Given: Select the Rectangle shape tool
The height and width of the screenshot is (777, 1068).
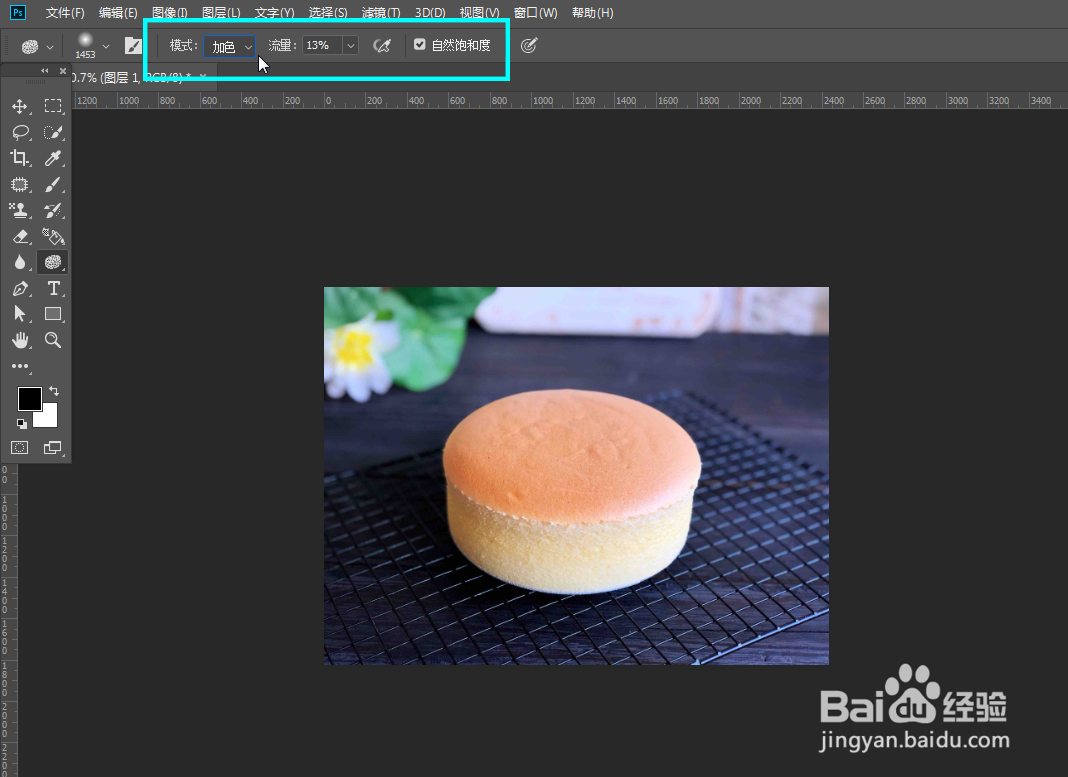Looking at the screenshot, I should 52,314.
